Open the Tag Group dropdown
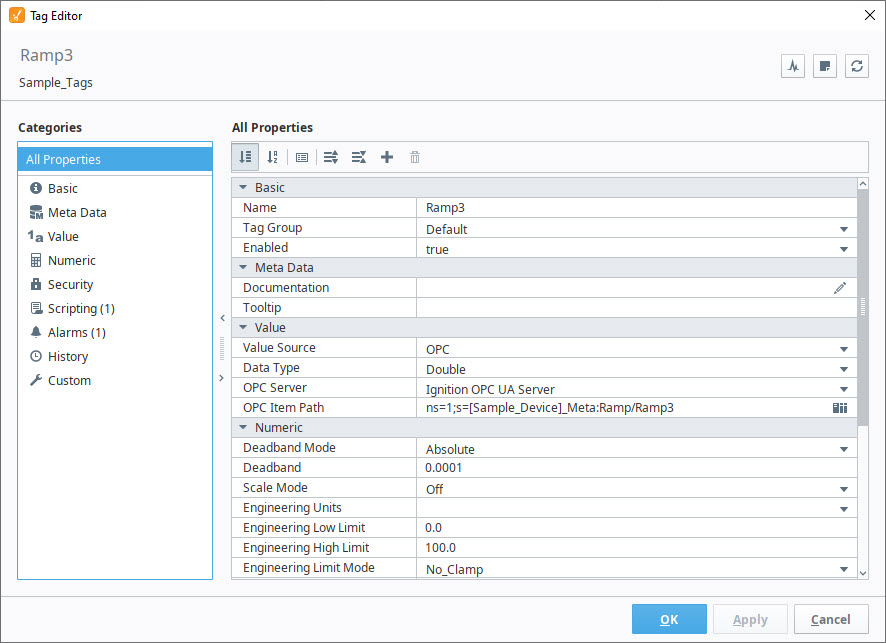The height and width of the screenshot is (643, 886). (x=844, y=229)
